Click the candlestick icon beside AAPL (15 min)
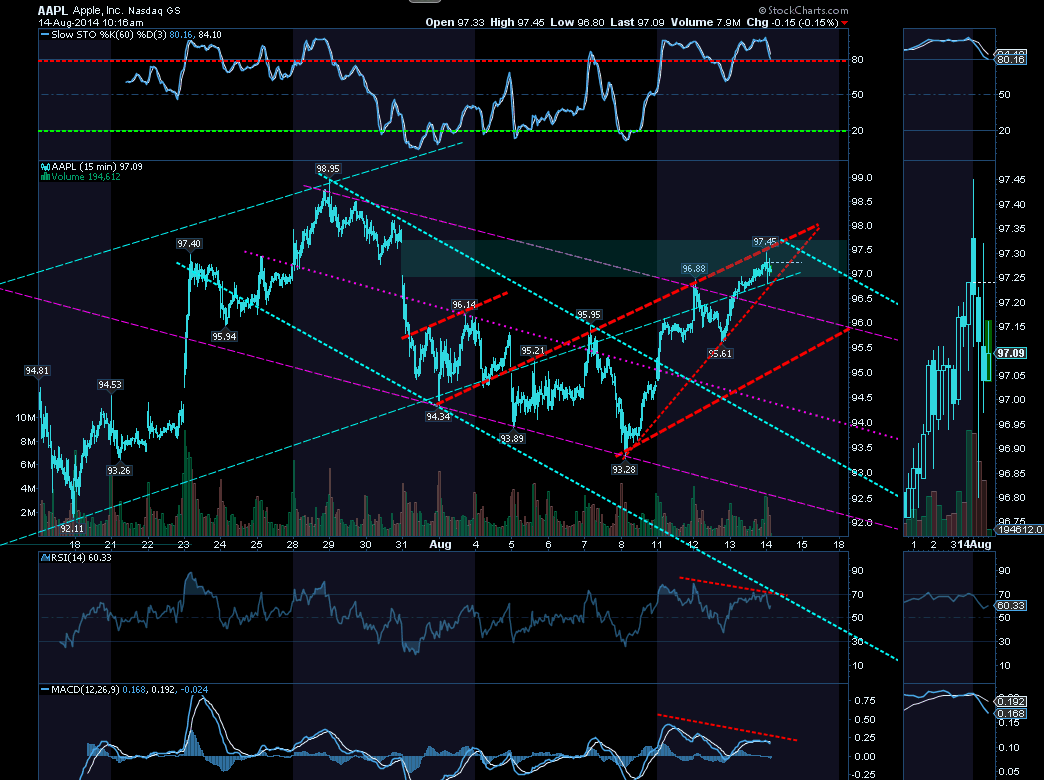This screenshot has height=780, width=1044. pos(45,167)
